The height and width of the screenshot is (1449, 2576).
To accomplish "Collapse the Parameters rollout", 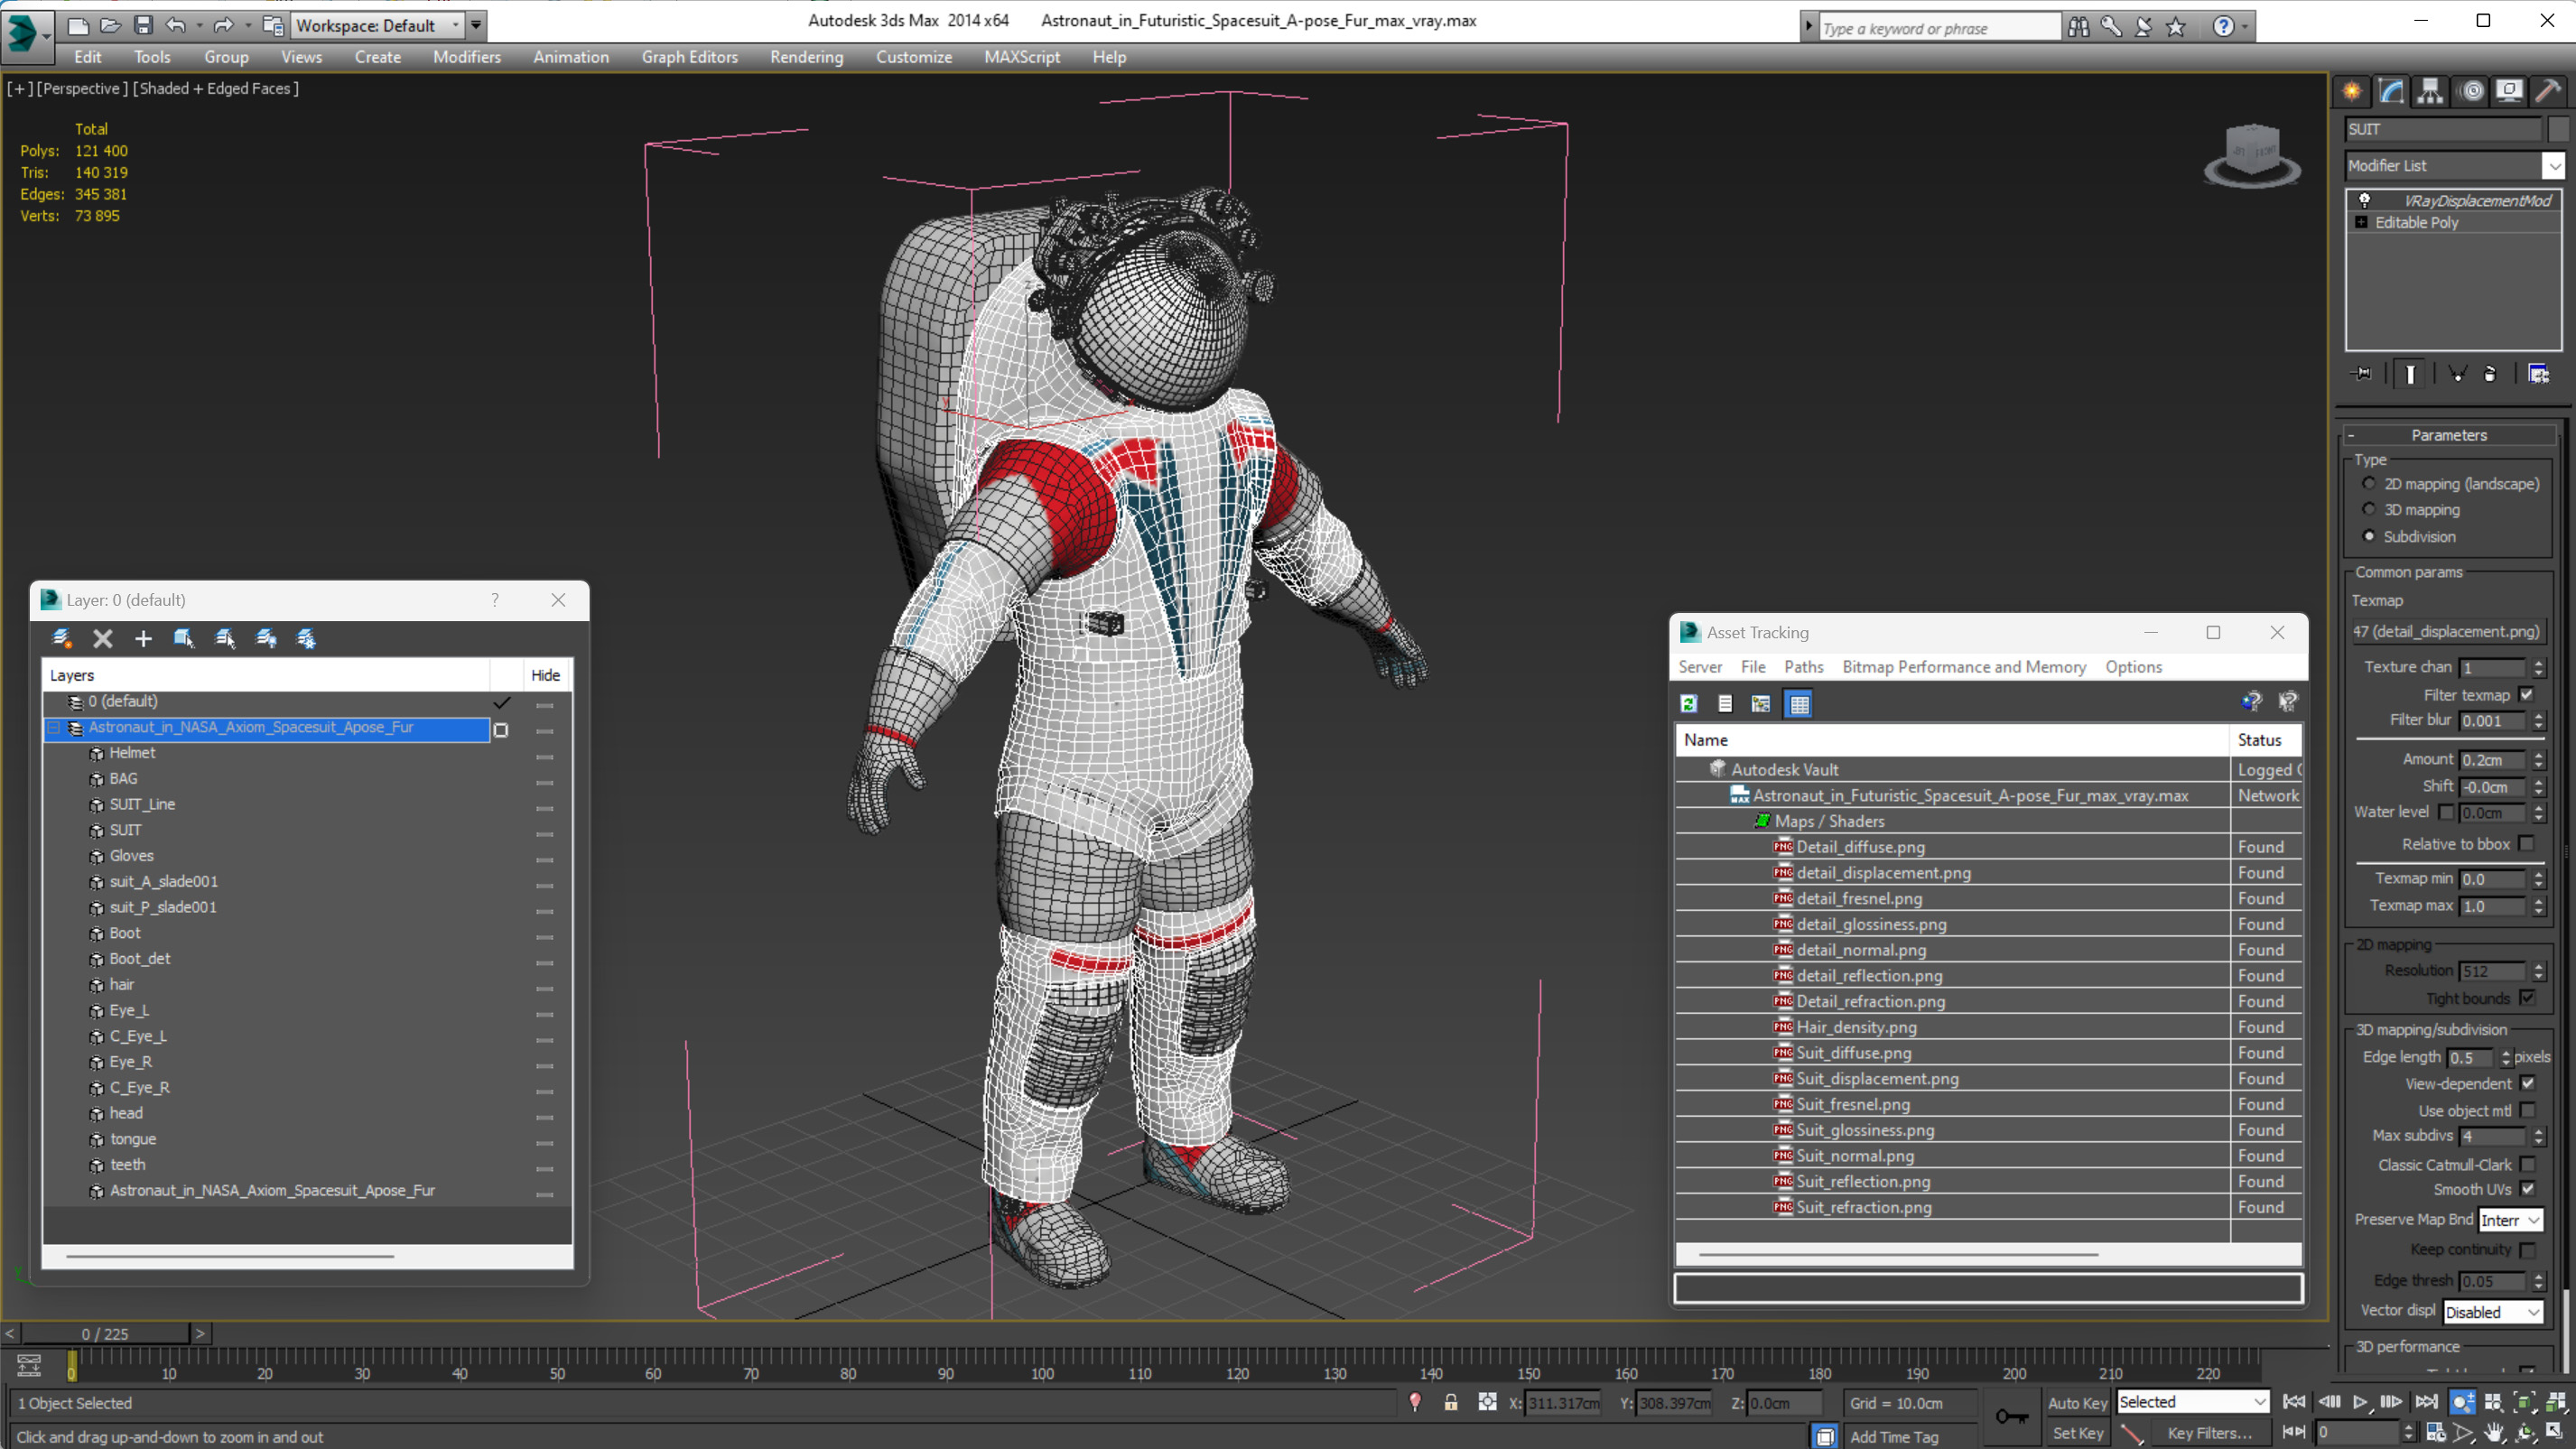I will point(2449,435).
